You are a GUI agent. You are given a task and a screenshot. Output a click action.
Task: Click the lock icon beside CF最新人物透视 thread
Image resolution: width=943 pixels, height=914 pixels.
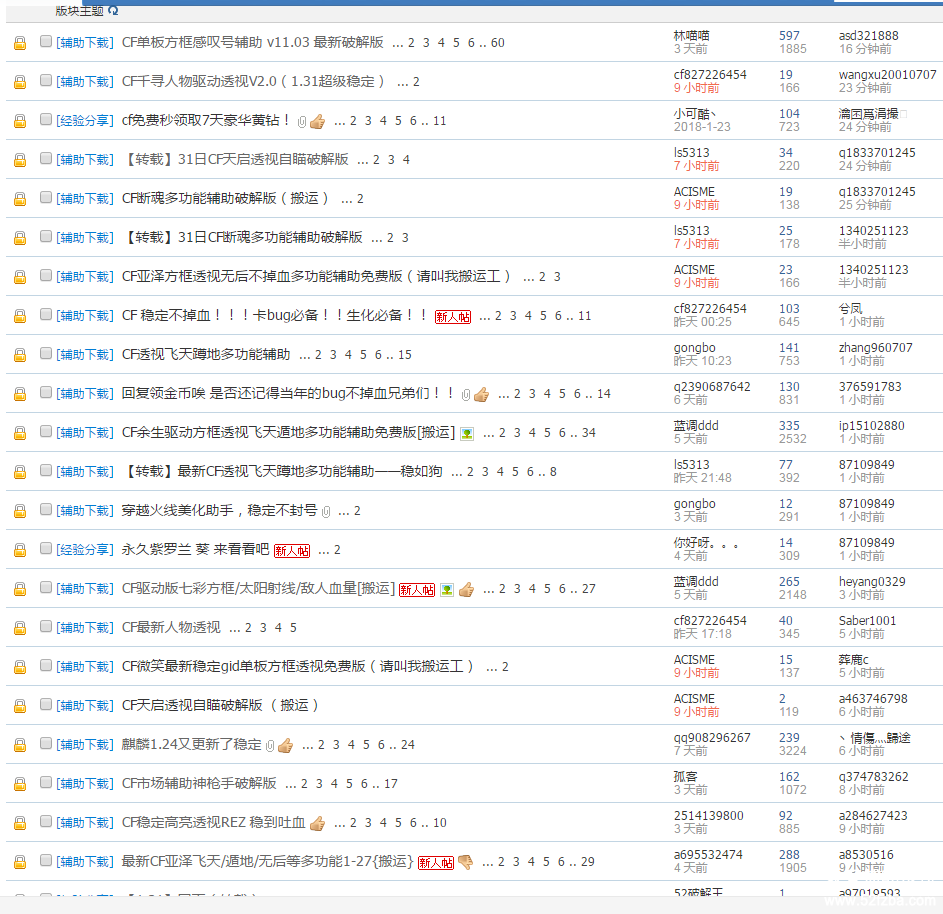[x=20, y=628]
